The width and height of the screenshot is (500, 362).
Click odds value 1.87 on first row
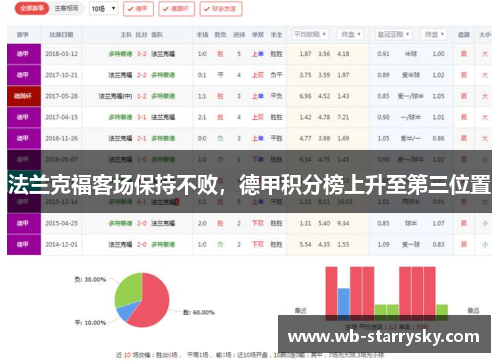point(305,54)
